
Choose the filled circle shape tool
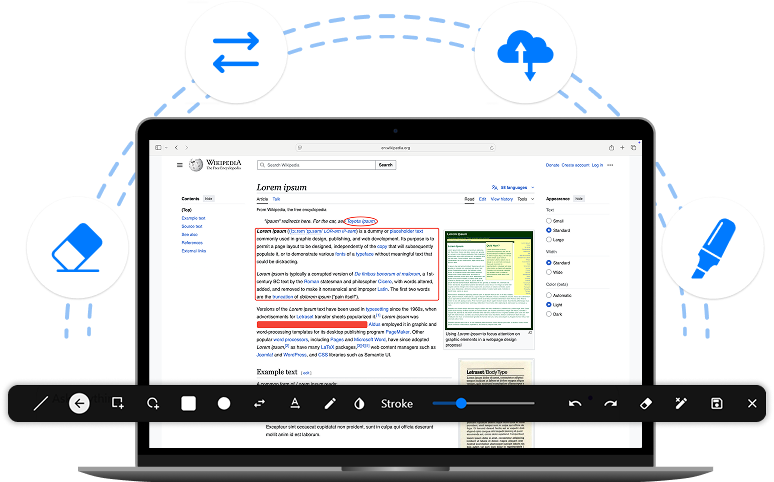click(x=224, y=404)
